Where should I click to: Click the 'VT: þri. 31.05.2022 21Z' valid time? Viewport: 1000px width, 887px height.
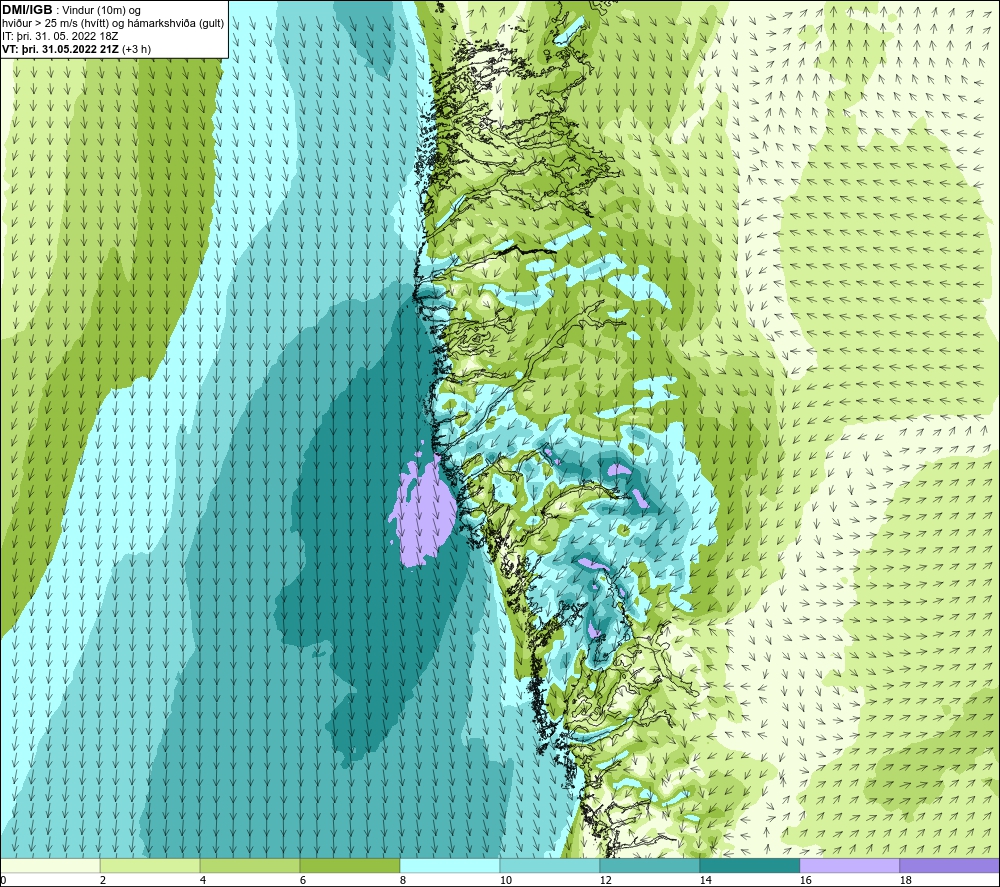pos(60,49)
